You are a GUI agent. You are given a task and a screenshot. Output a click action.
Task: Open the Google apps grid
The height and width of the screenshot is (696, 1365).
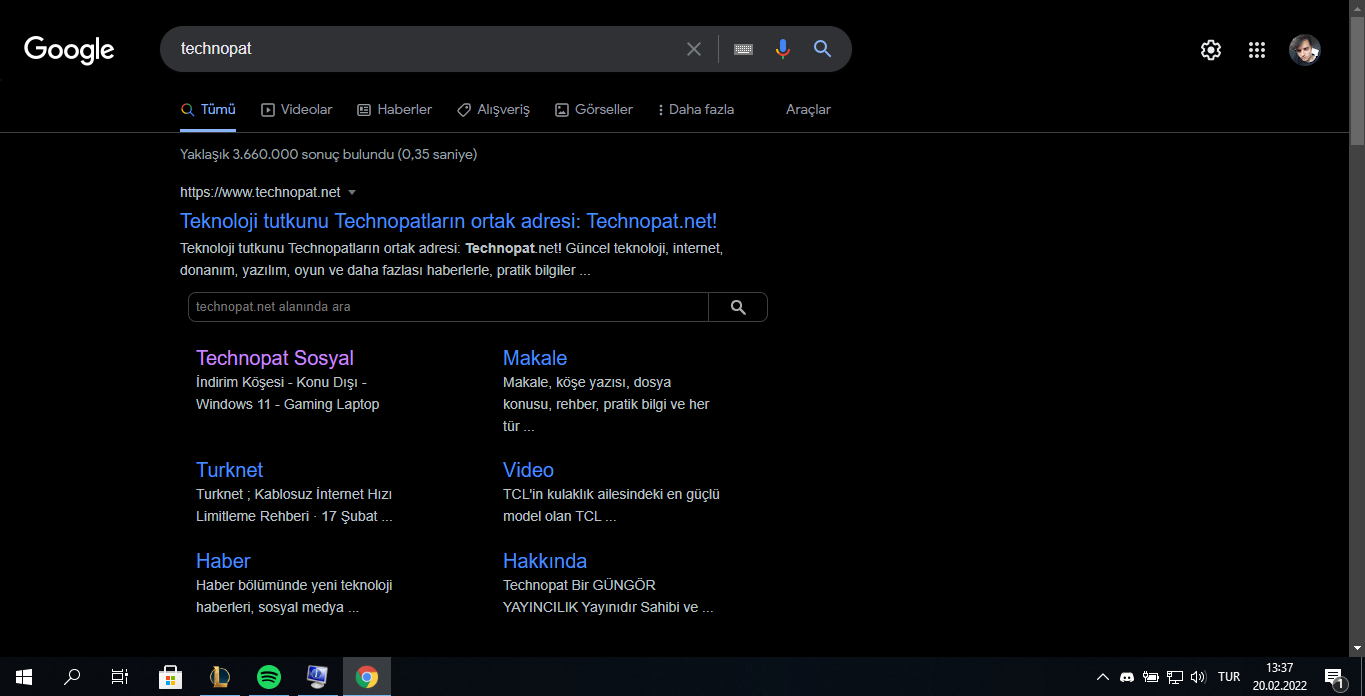pyautogui.click(x=1257, y=50)
